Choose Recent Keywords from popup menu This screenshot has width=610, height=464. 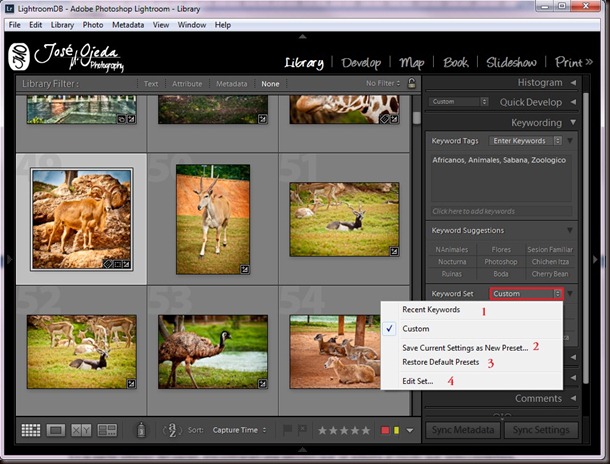472,310
